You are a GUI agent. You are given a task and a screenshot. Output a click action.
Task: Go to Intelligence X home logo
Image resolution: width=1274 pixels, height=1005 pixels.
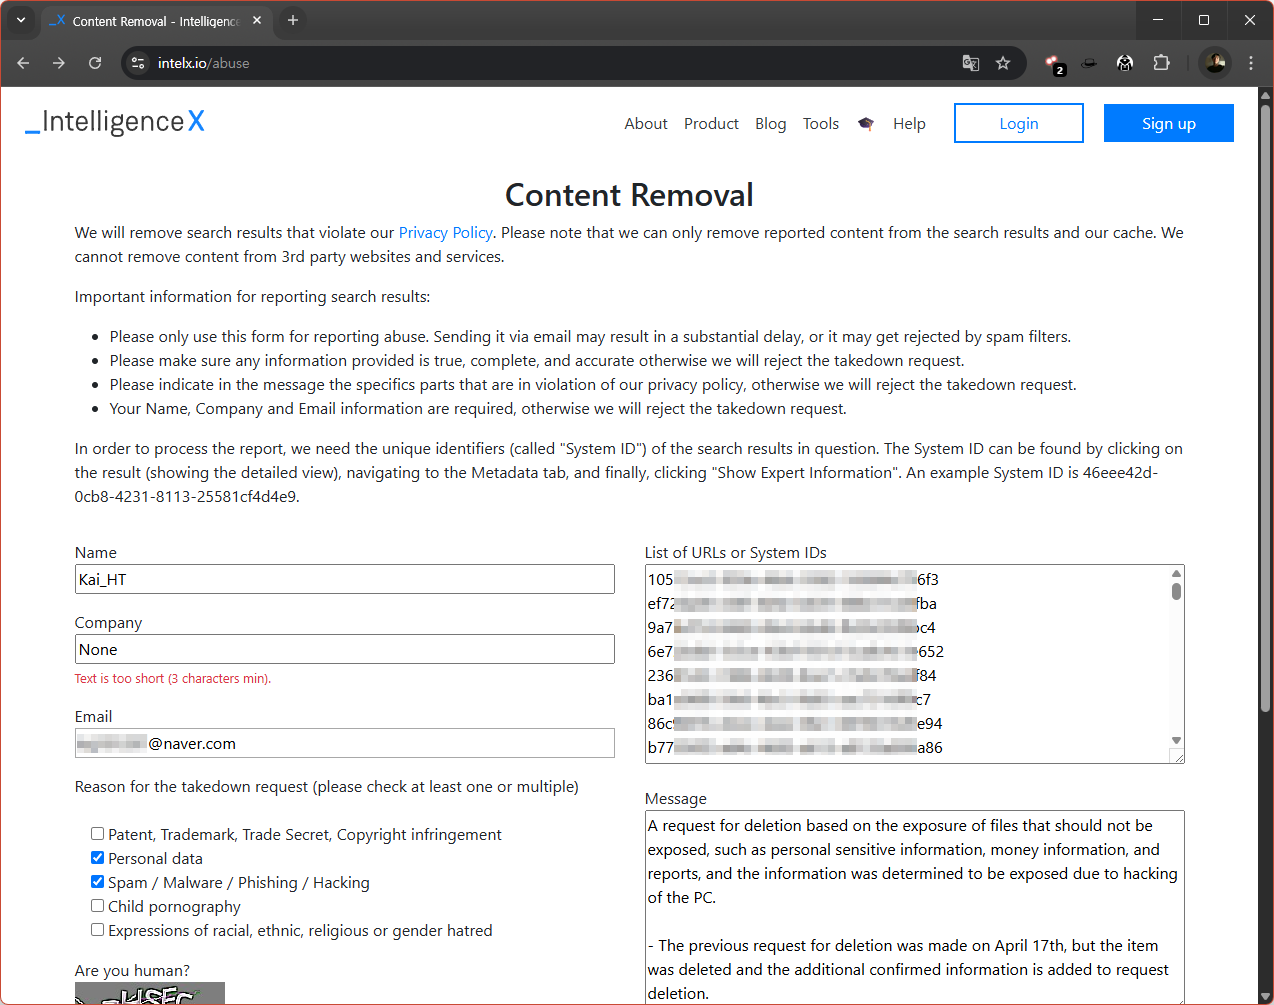pyautogui.click(x=115, y=122)
